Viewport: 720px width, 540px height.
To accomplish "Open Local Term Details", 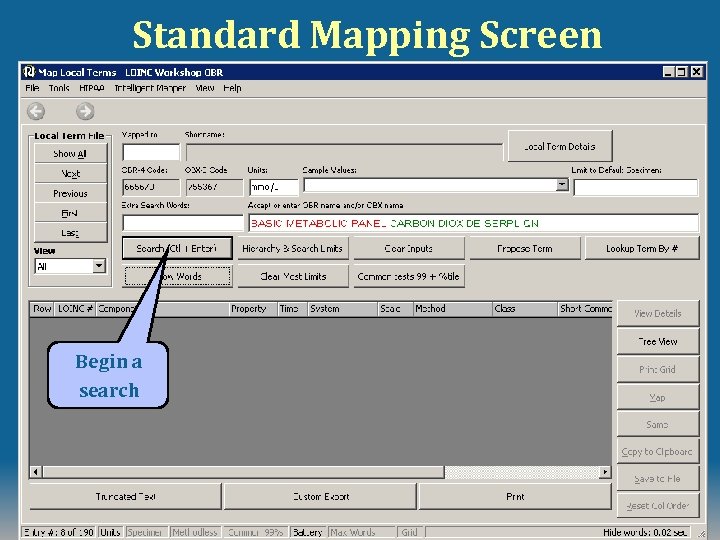I will pos(560,146).
